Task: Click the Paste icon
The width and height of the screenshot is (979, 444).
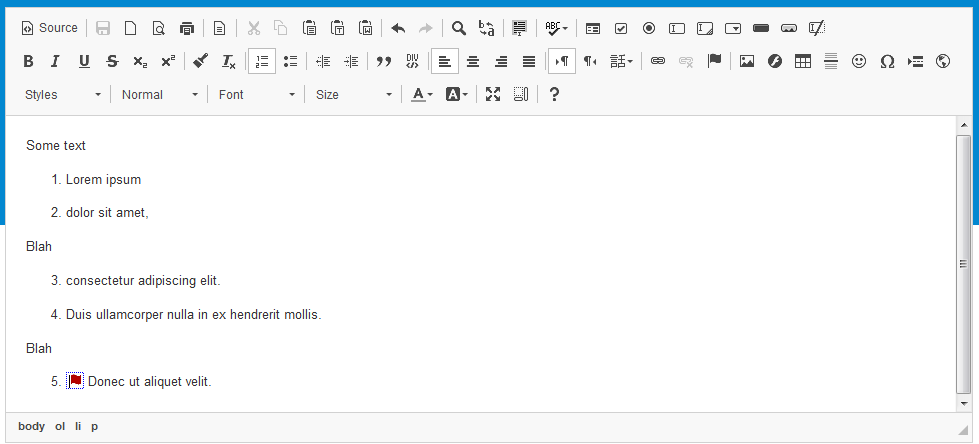Action: pos(309,28)
